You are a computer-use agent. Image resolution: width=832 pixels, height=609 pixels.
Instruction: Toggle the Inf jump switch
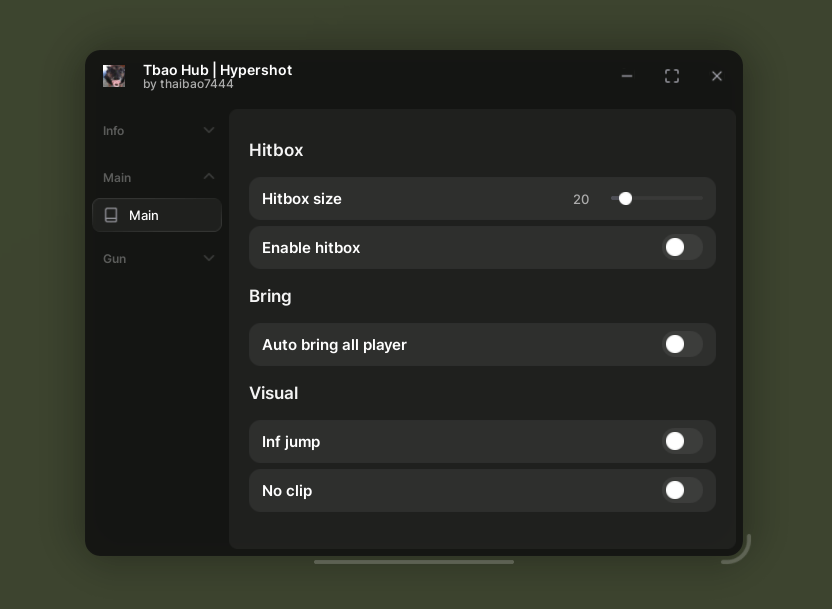(682, 441)
